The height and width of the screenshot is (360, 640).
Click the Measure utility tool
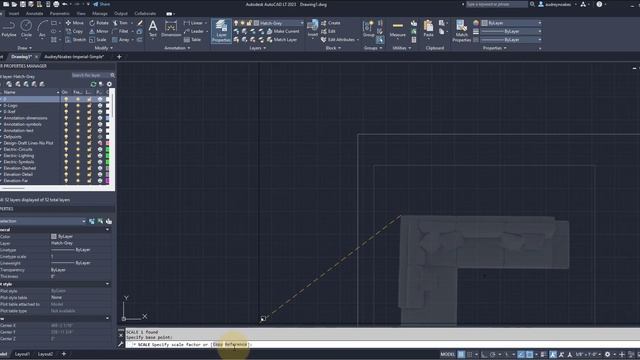click(398, 29)
